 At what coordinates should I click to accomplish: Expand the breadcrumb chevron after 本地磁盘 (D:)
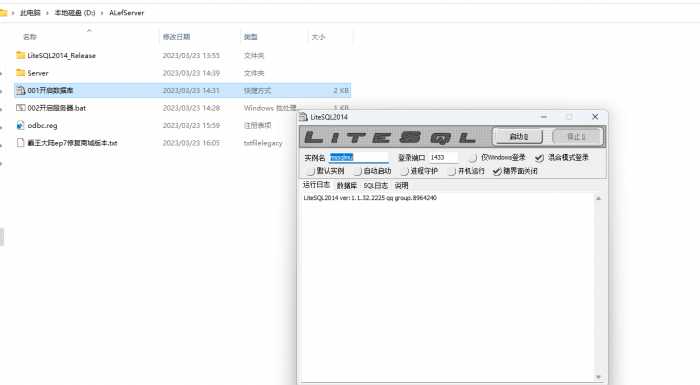tap(102, 13)
